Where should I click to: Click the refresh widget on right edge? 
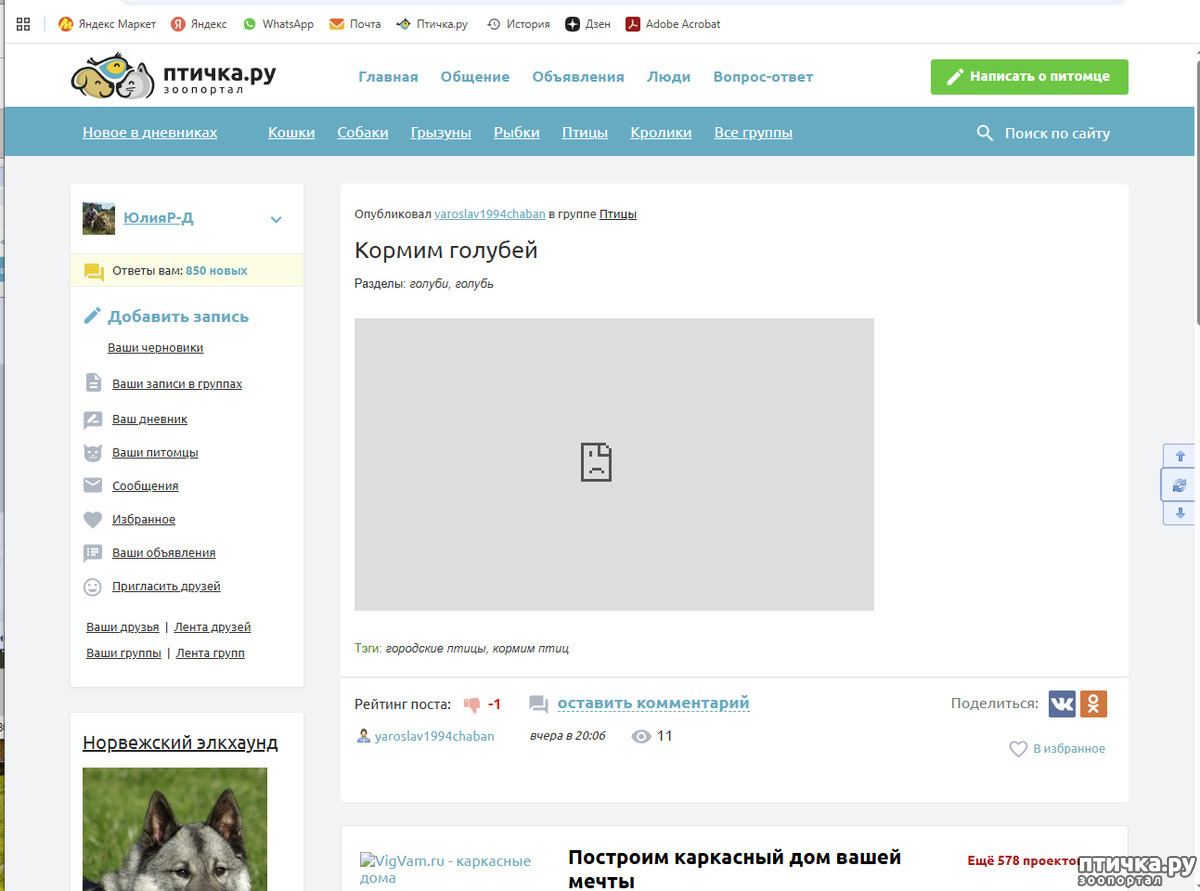(x=1180, y=485)
